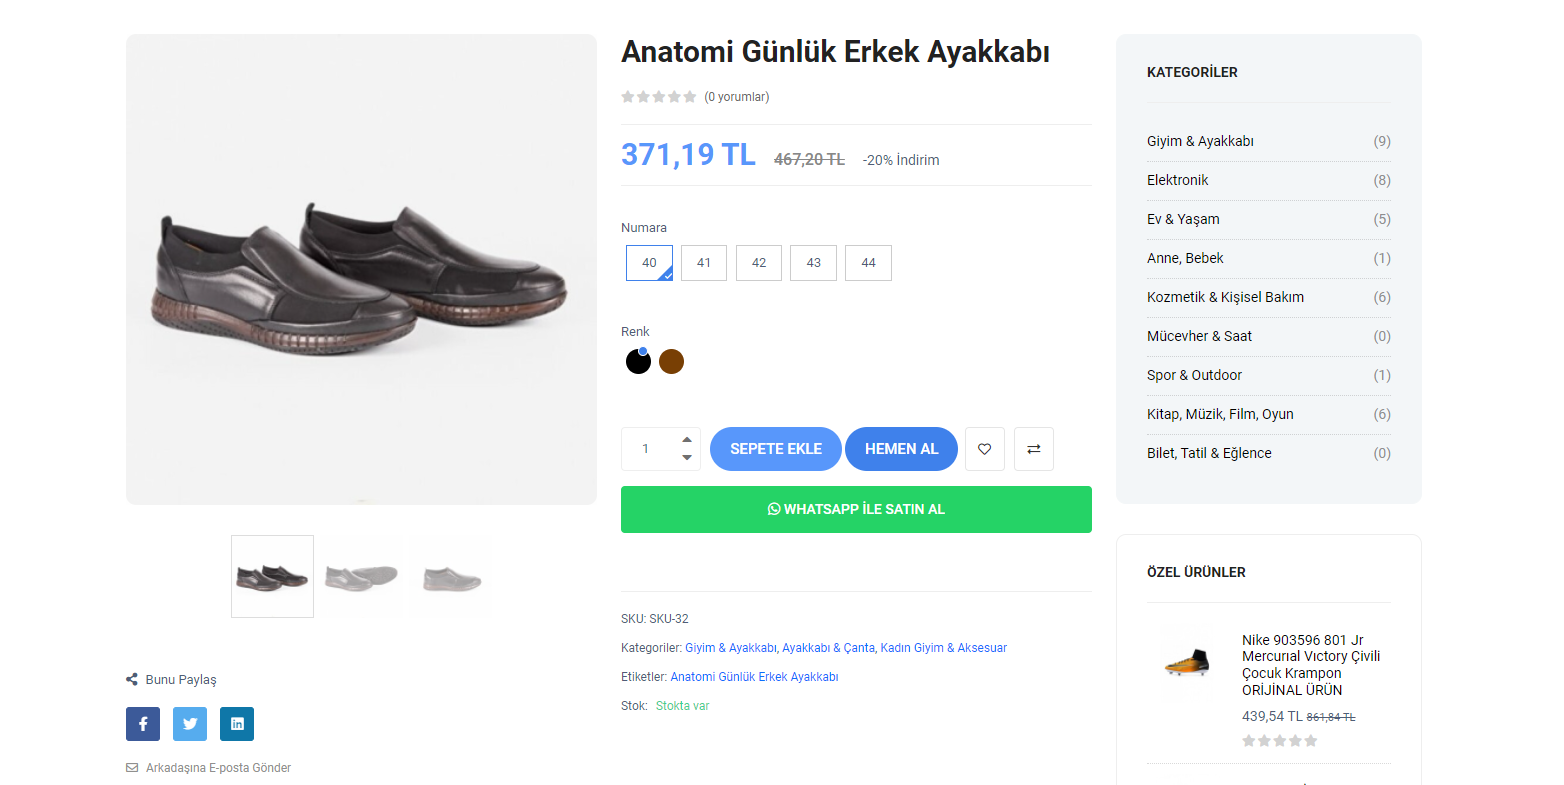The height and width of the screenshot is (785, 1564).
Task: Share product on LinkedIn
Action: tap(237, 724)
